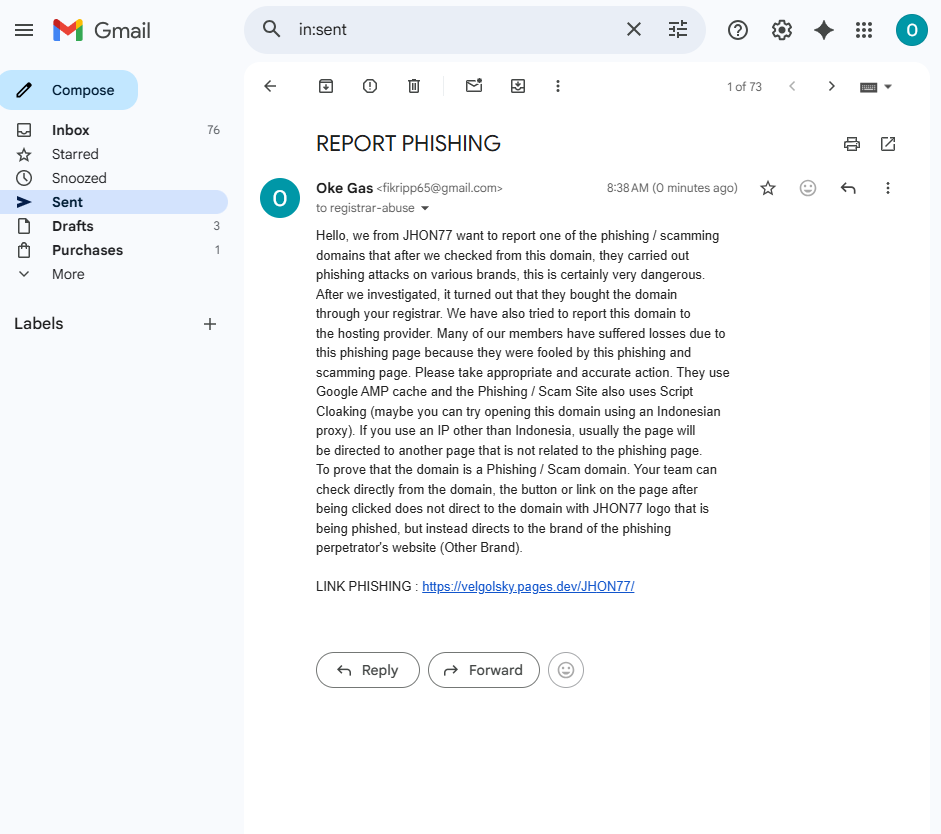Screen dimensions: 941x834
Task: Open the Starred folder
Action: [114, 154]
